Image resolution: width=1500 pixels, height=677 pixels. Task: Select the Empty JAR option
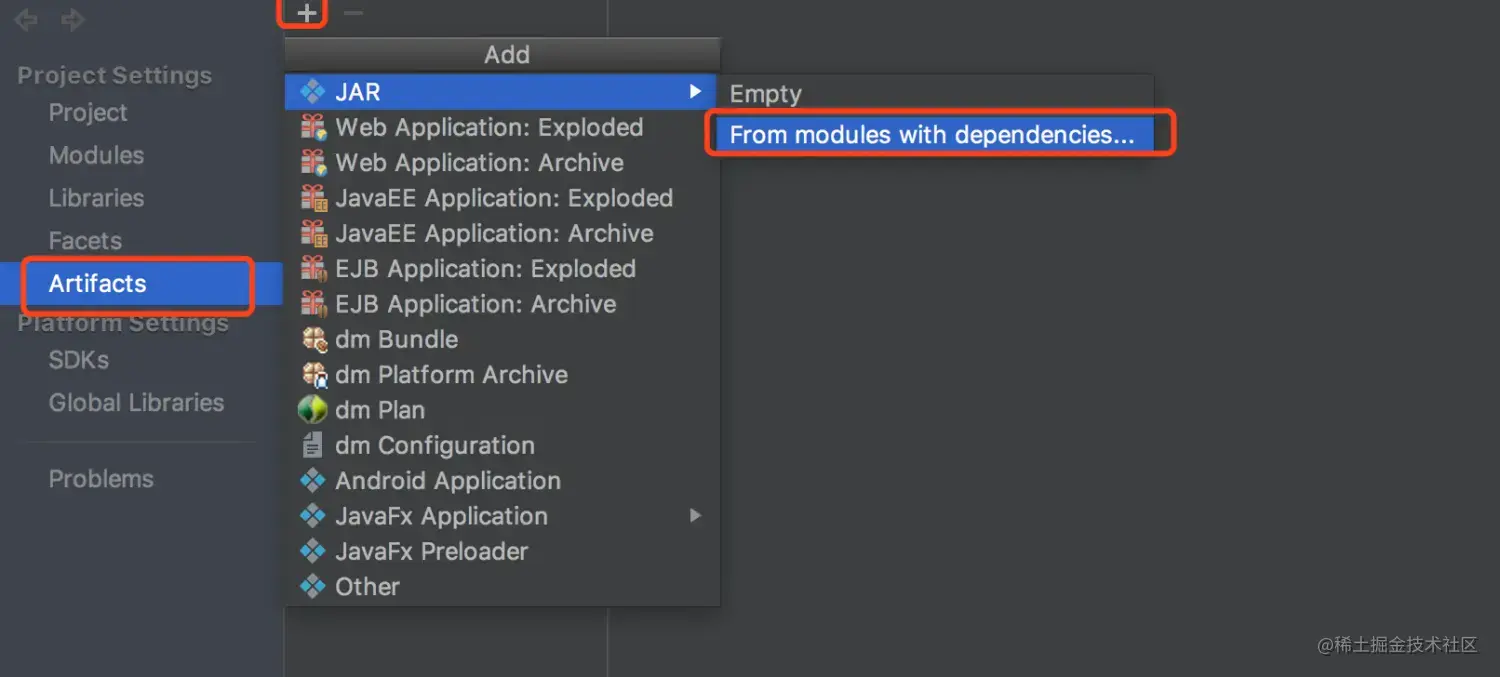(x=766, y=94)
